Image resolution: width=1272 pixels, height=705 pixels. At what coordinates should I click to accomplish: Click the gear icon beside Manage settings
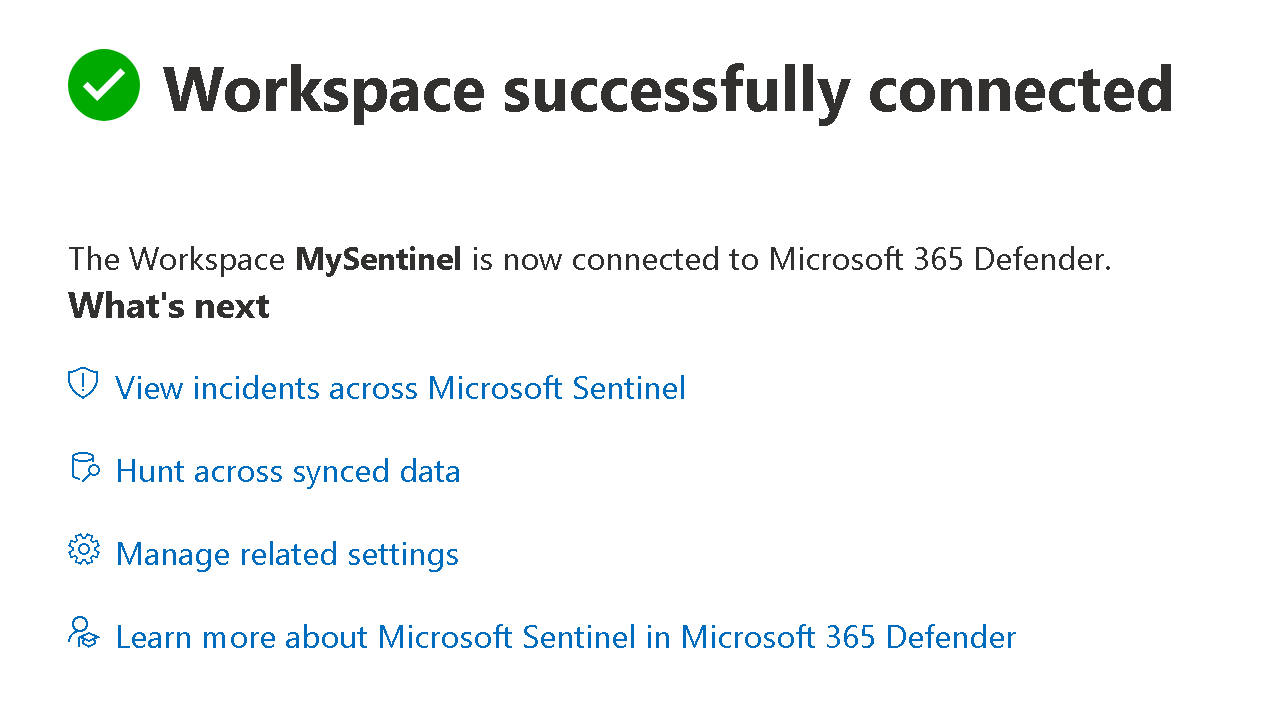(x=84, y=550)
